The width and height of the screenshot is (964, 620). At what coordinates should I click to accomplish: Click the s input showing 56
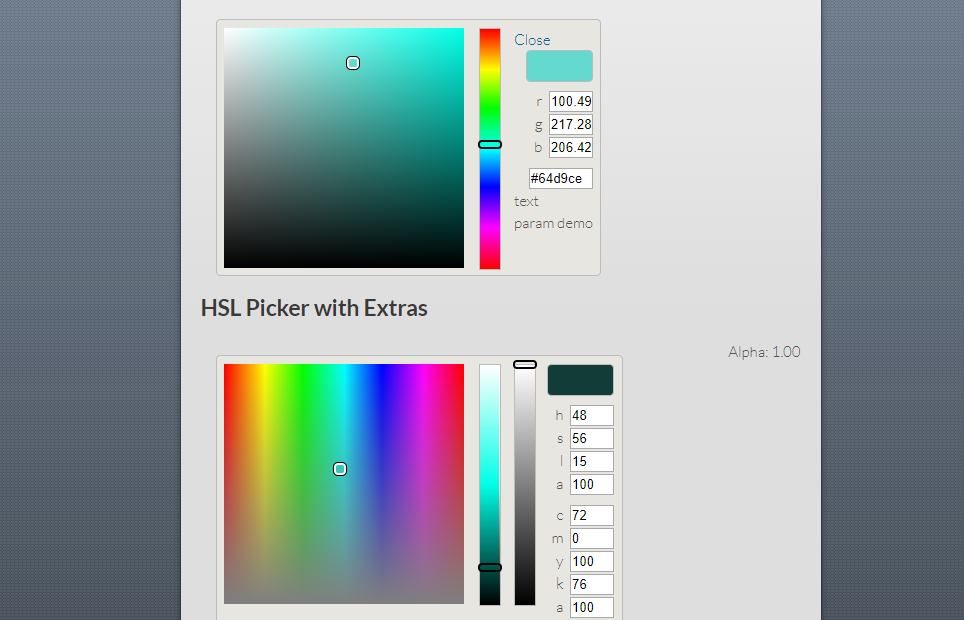591,438
